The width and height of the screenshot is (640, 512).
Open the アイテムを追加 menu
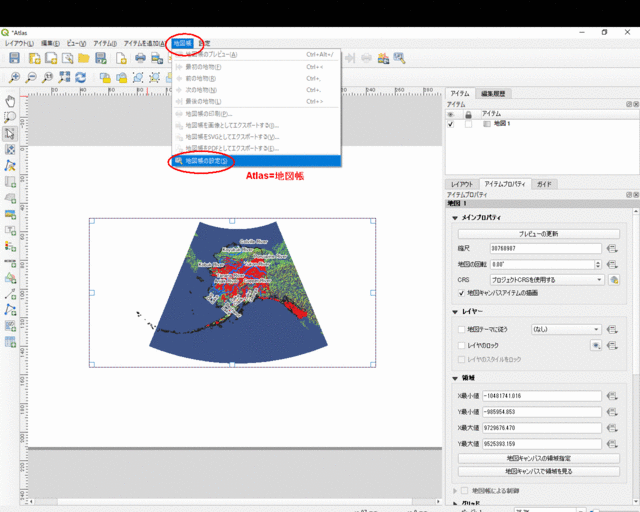(x=144, y=43)
